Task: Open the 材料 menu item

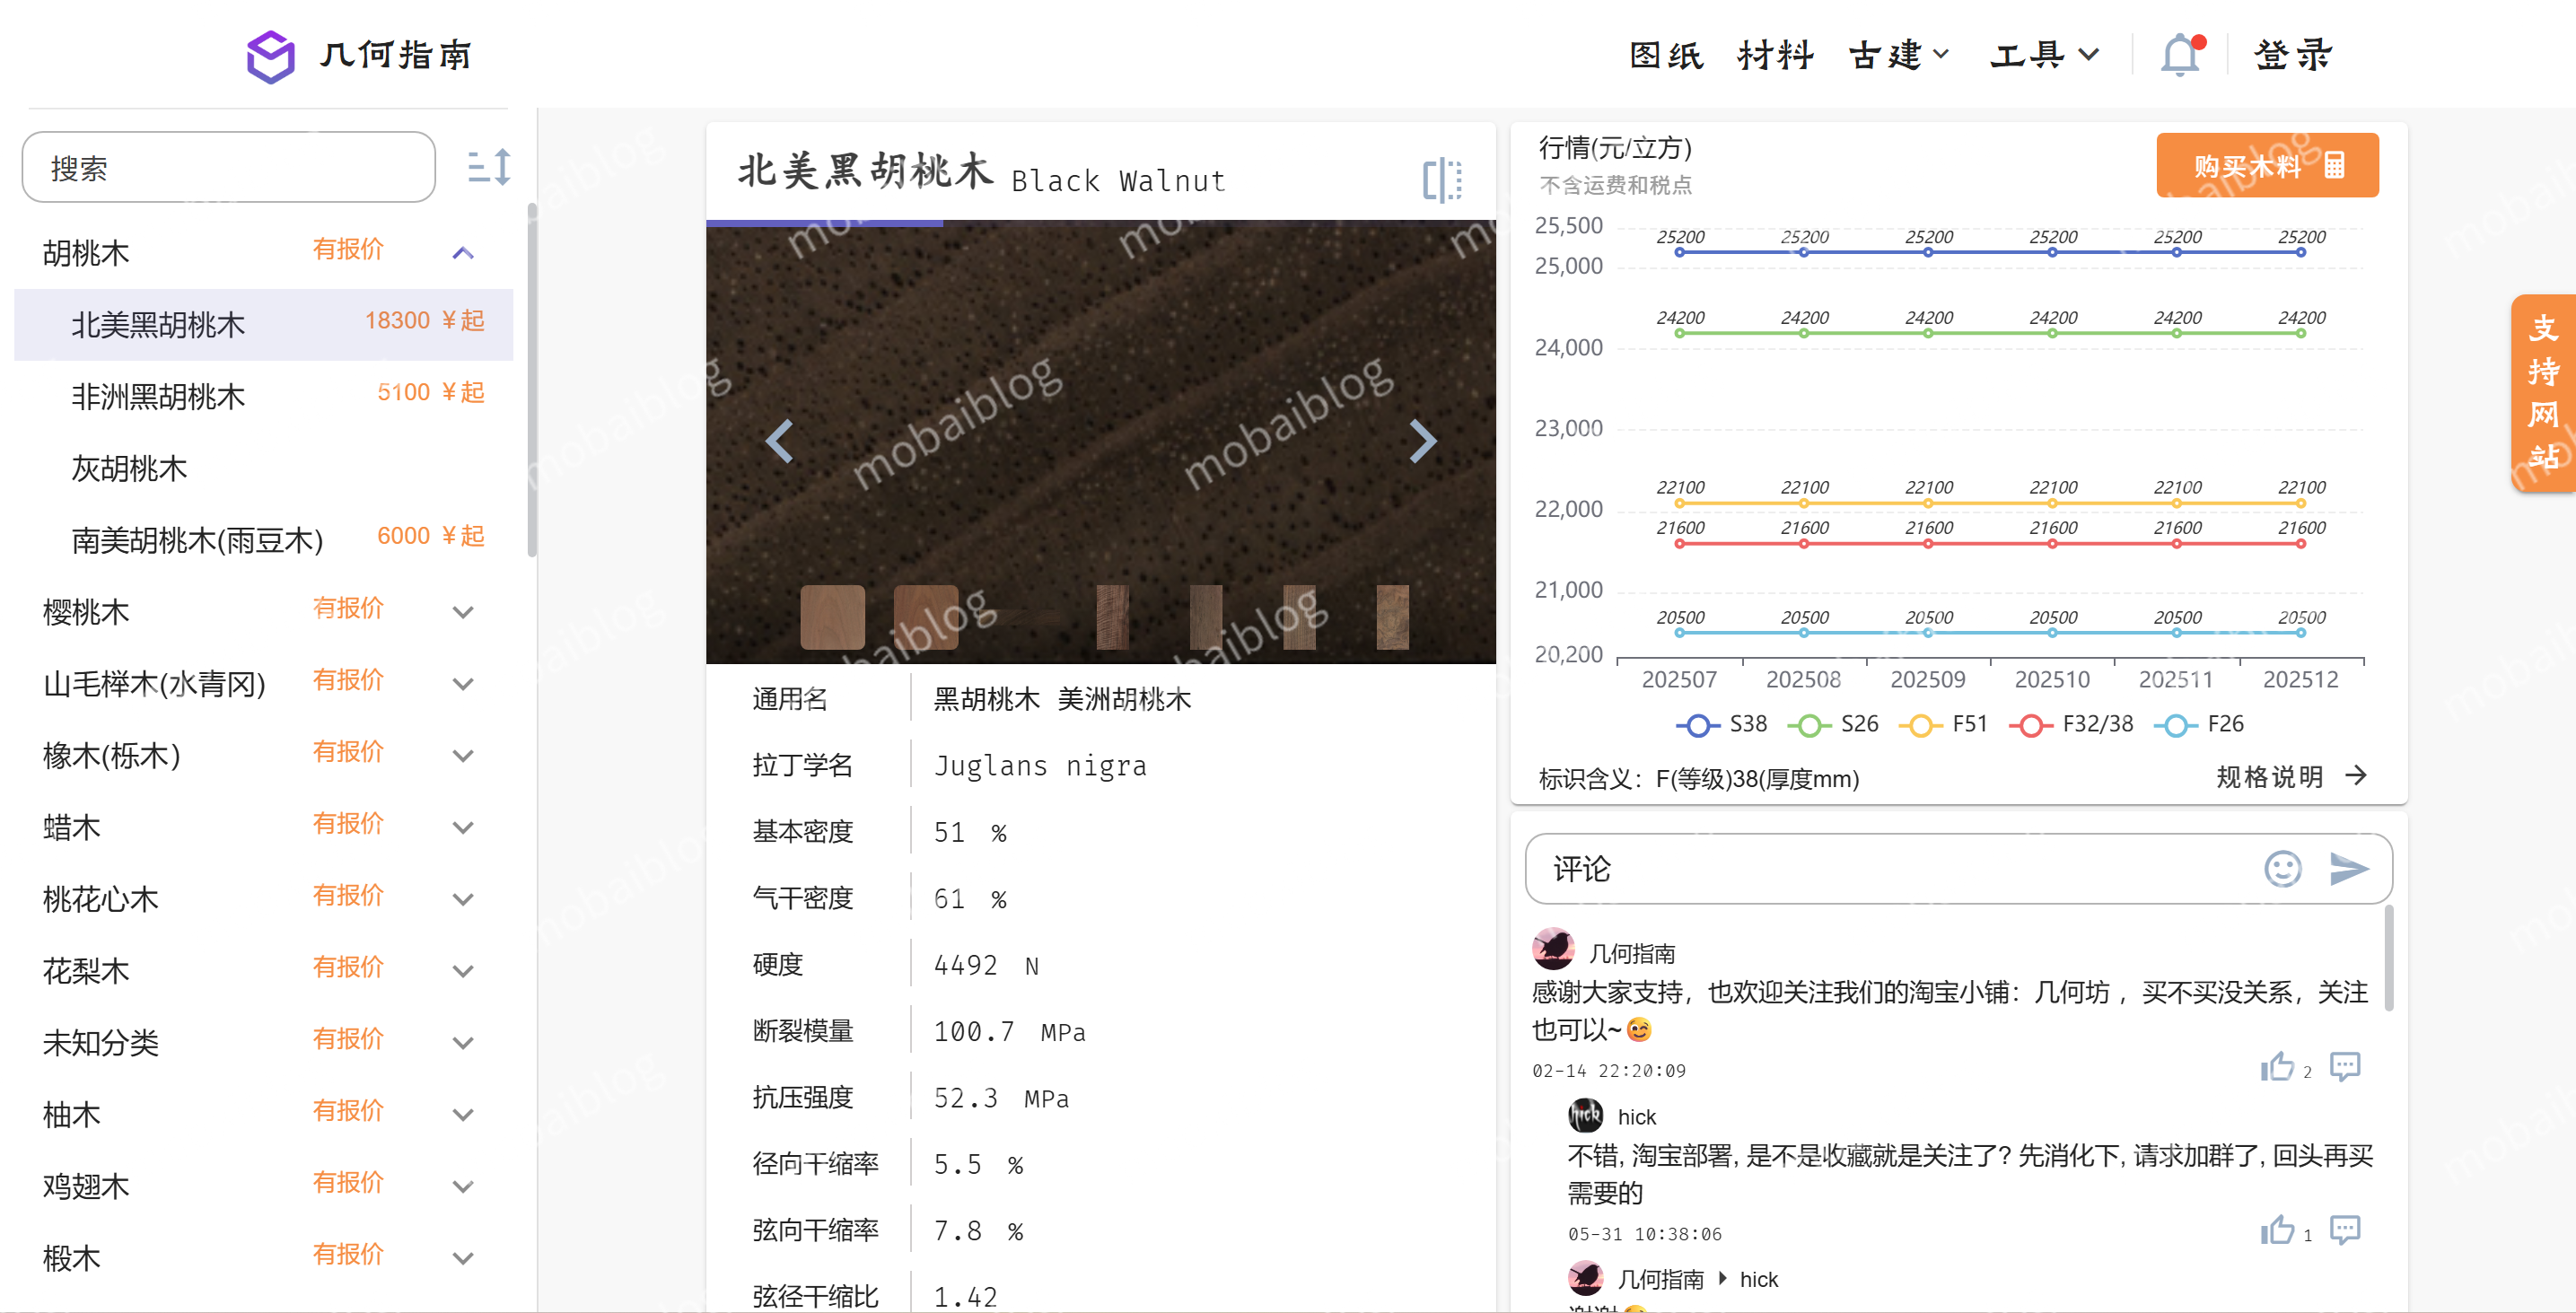Action: (1775, 55)
